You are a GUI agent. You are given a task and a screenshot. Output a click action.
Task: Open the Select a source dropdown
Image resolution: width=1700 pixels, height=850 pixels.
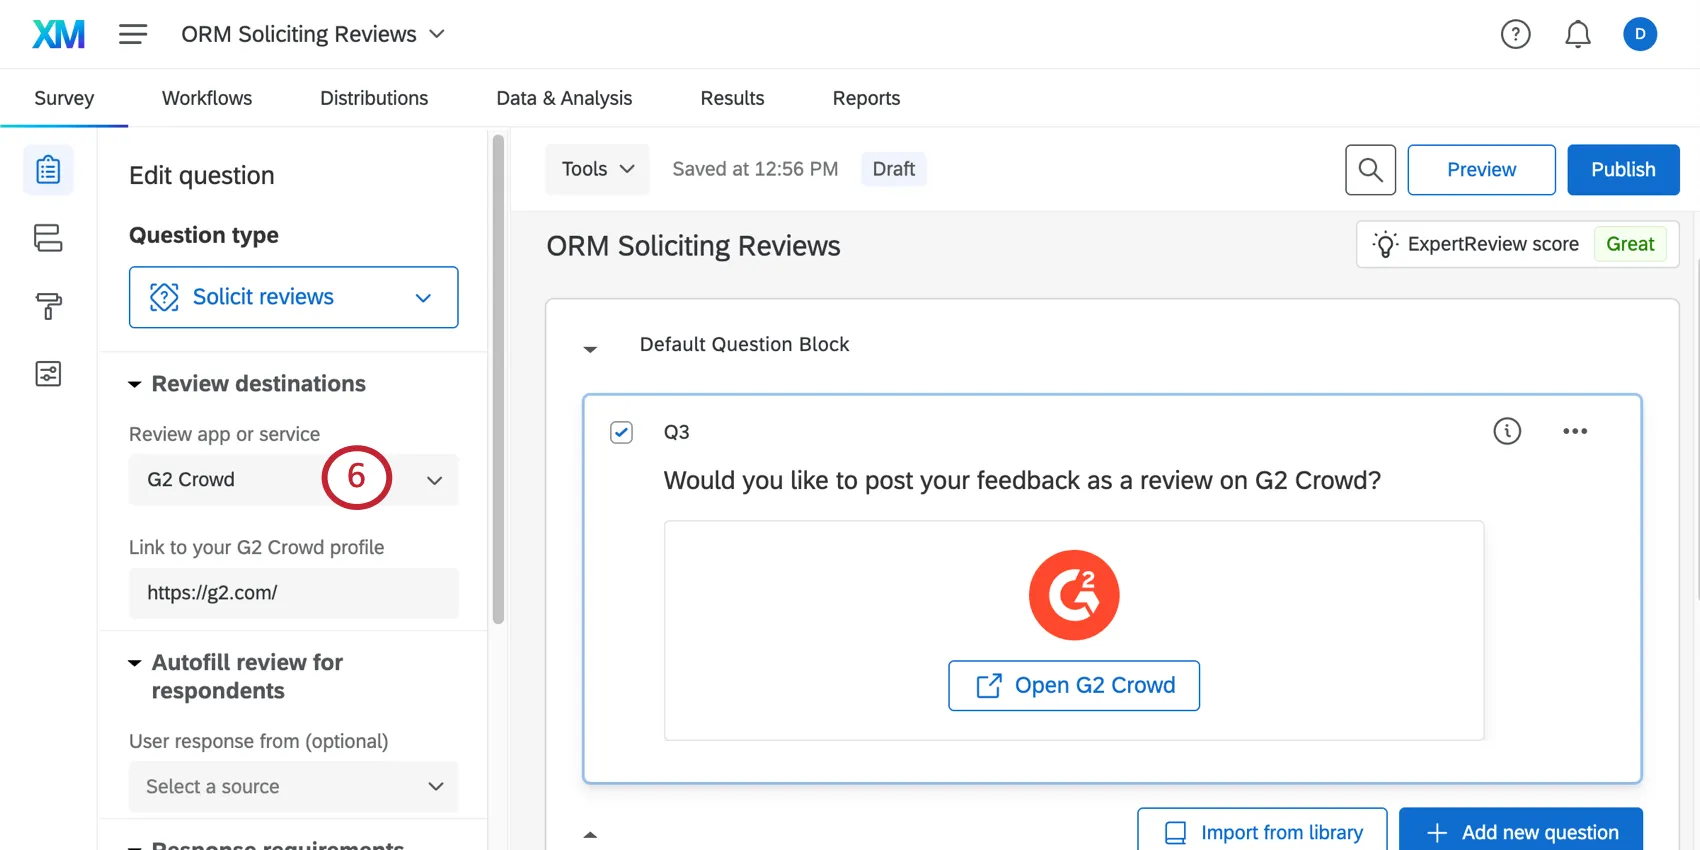click(x=293, y=787)
